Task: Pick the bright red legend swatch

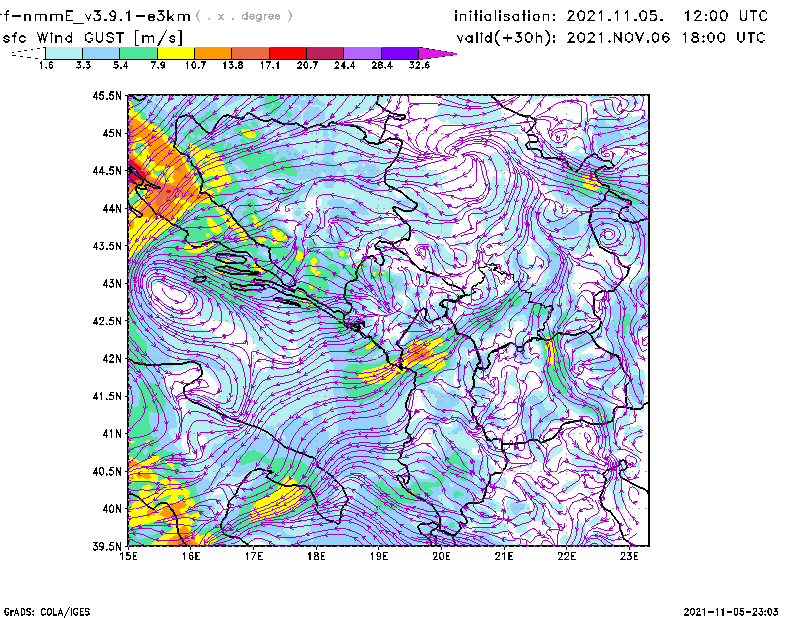Action: click(288, 53)
